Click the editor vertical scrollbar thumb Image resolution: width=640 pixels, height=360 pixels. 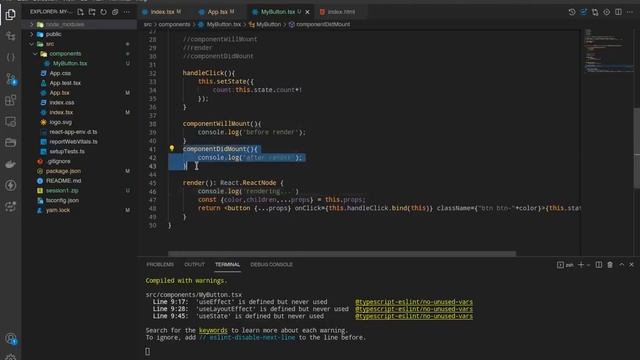[x=637, y=148]
